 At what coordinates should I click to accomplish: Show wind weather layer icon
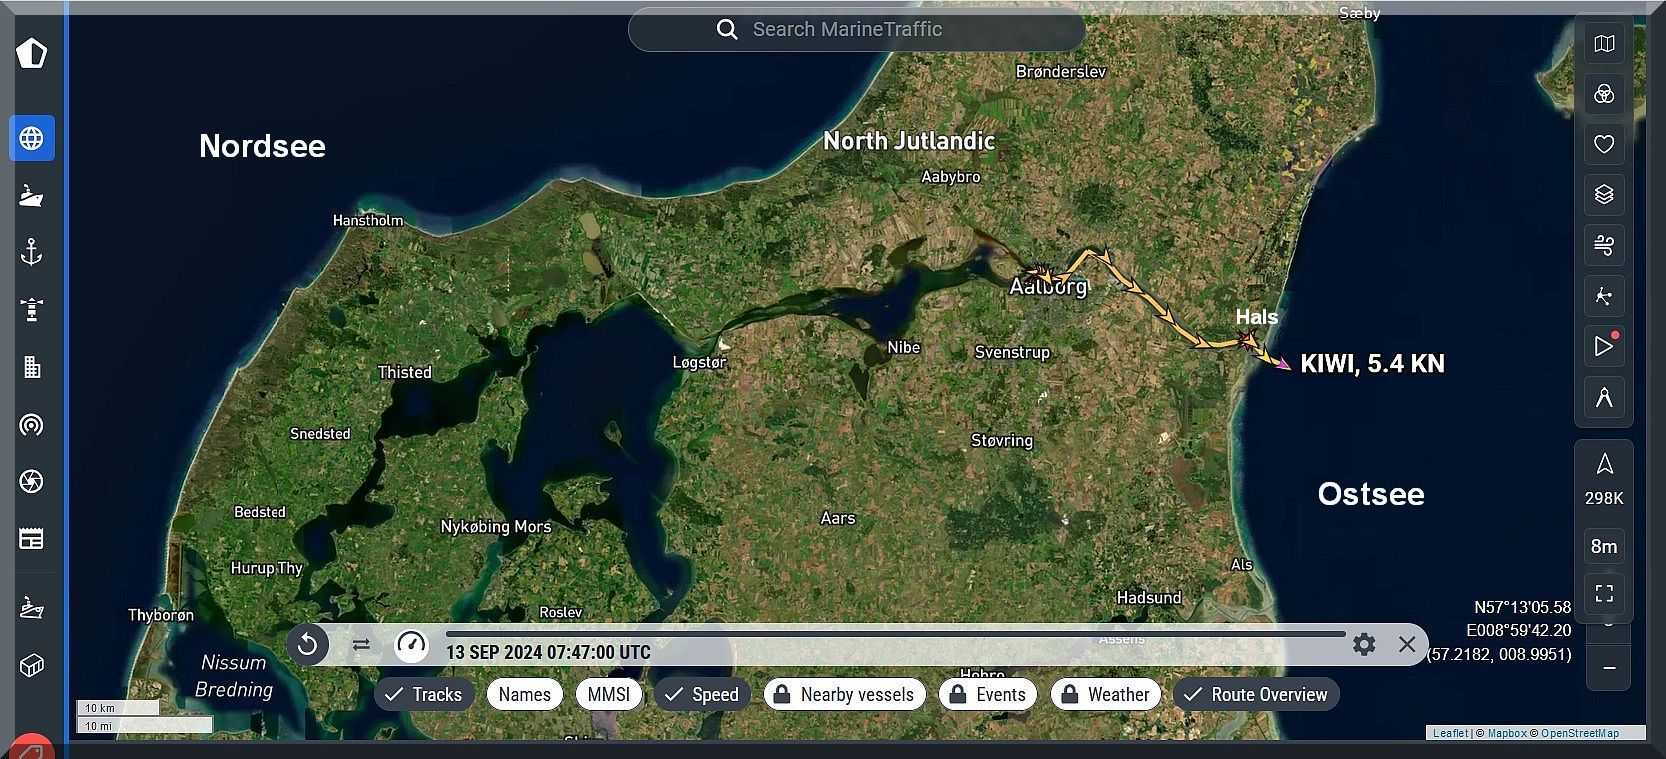tap(1604, 245)
